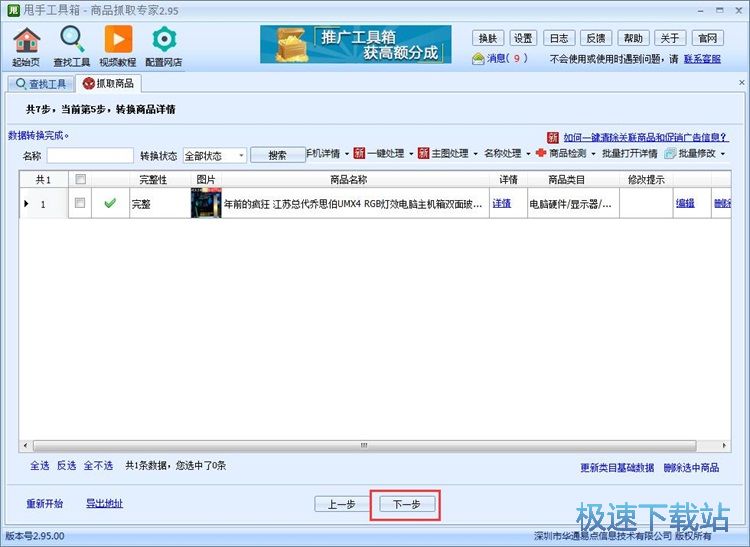
Task: Click 批量打开详情 toolbar item
Action: (629, 153)
